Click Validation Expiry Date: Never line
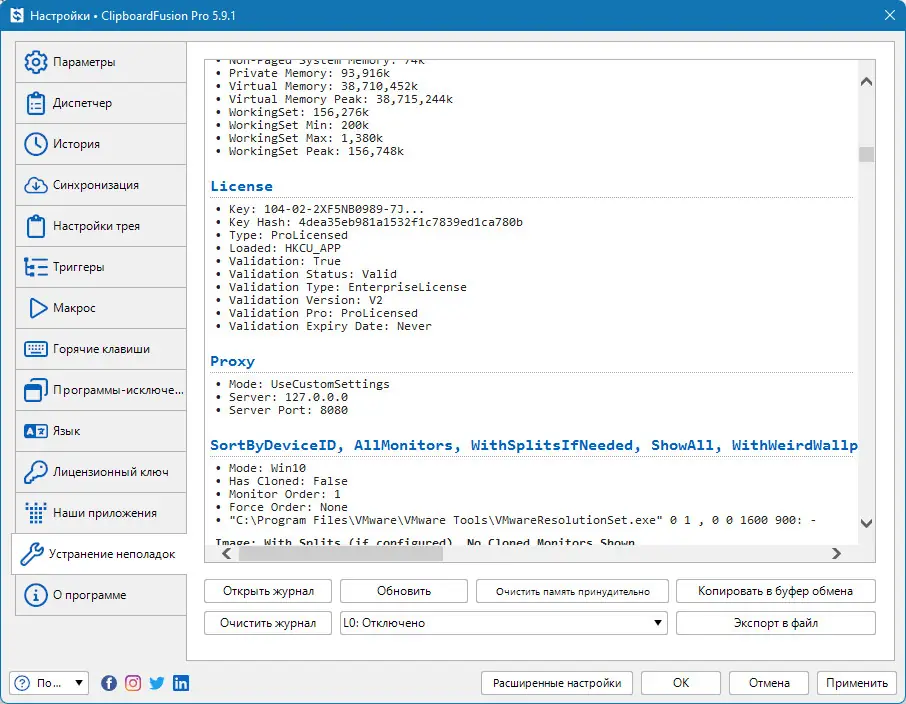 [x=330, y=327]
